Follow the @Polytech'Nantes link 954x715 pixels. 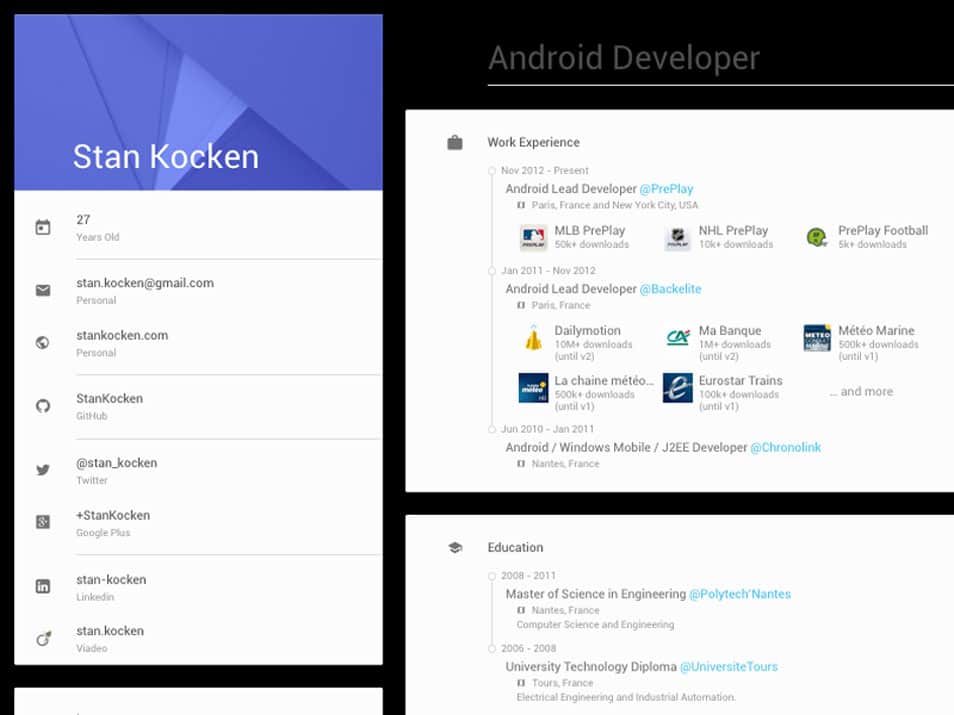point(740,594)
